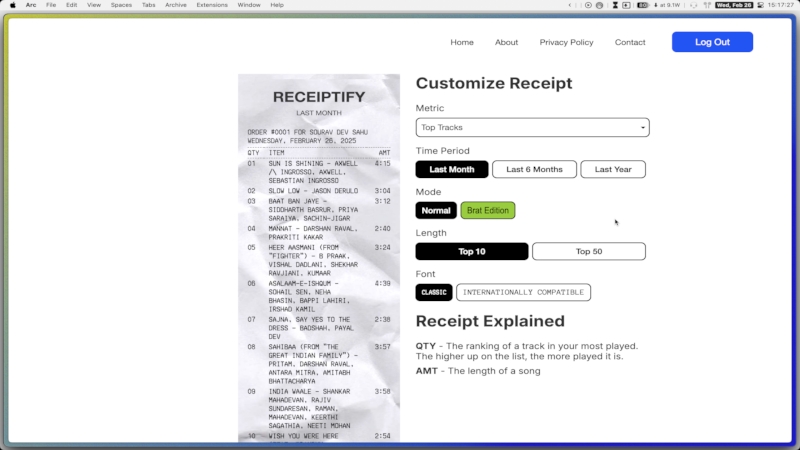Open the Archive menu
Viewport: 800px width, 450px height.
[x=176, y=5]
